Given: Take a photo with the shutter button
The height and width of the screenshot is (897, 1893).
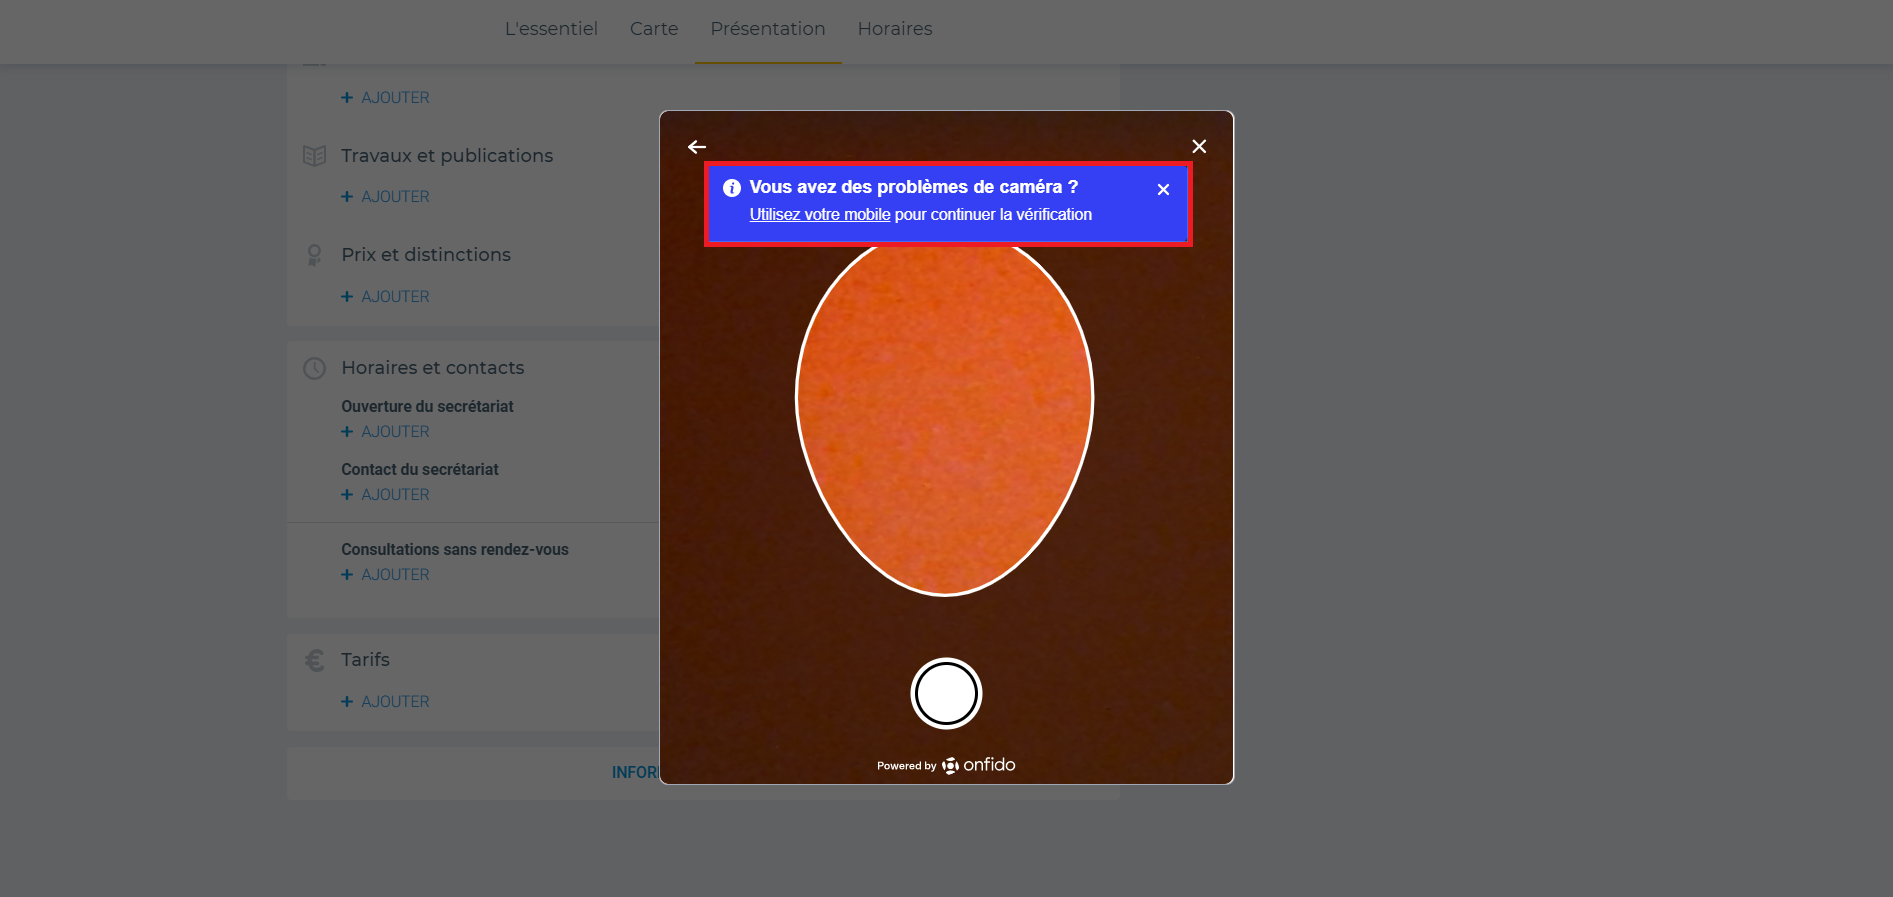Looking at the screenshot, I should (x=946, y=694).
